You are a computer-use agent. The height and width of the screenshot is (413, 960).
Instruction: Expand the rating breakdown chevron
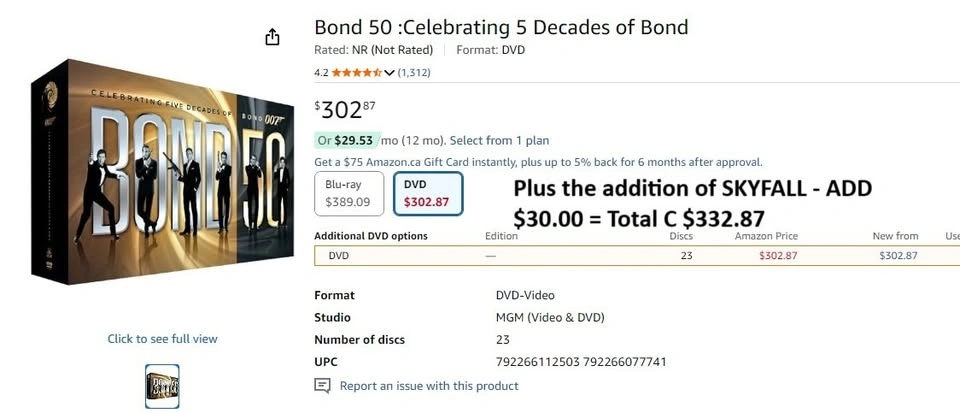389,73
